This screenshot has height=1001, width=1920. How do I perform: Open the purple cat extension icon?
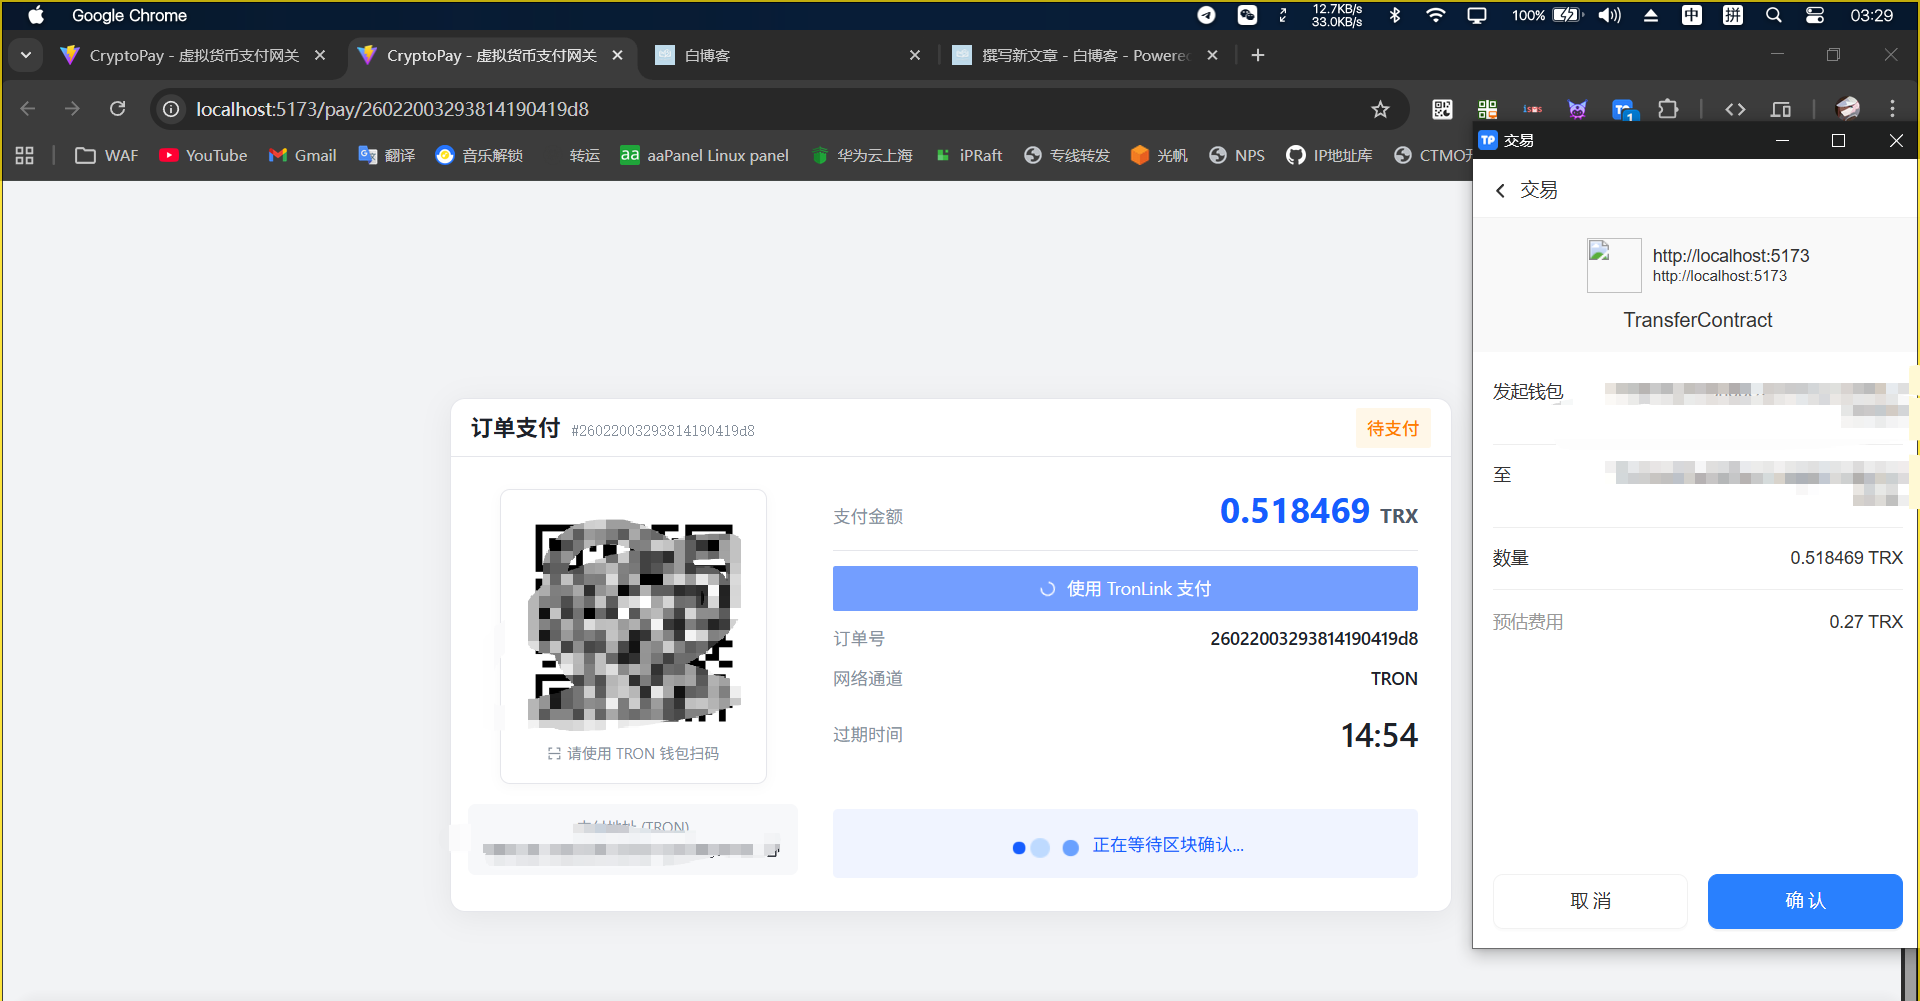tap(1577, 109)
